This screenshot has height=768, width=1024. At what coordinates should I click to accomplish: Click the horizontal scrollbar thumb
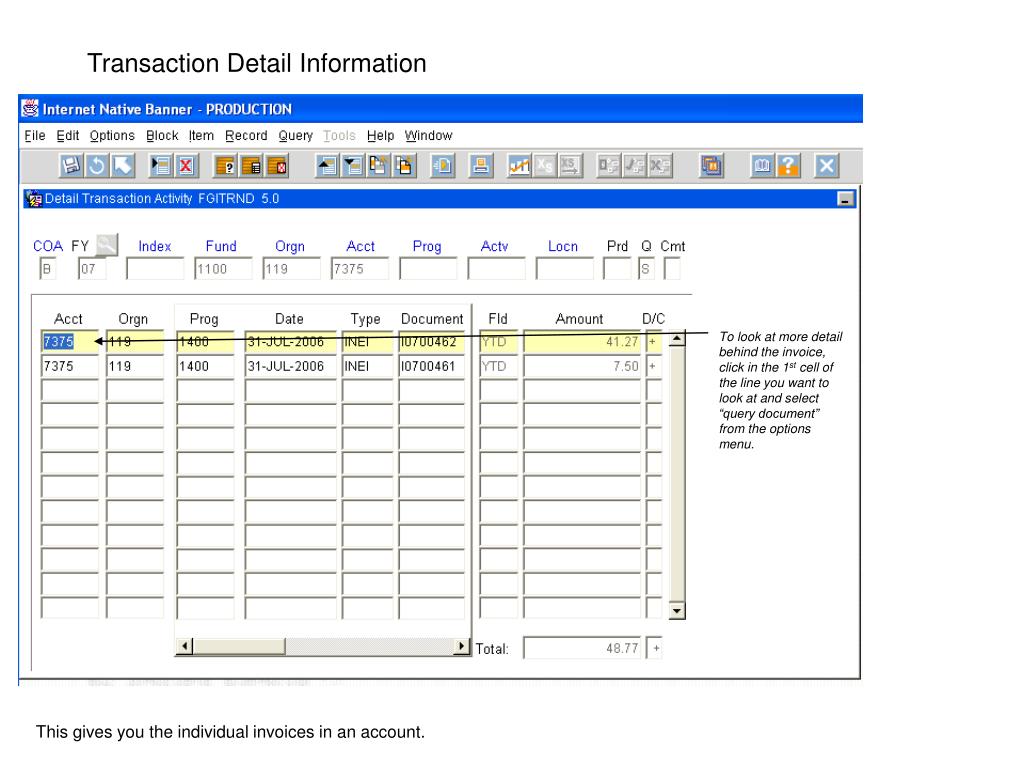(239, 647)
